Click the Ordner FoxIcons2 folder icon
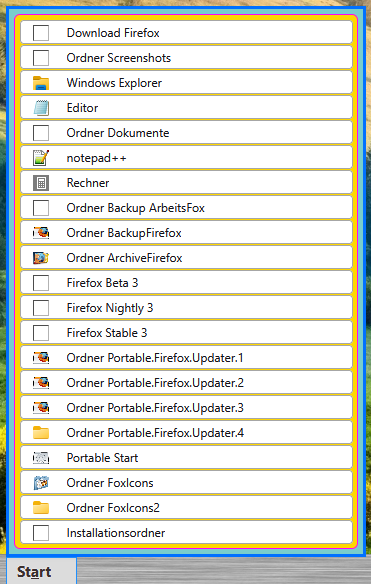371x584 pixels. point(41,507)
